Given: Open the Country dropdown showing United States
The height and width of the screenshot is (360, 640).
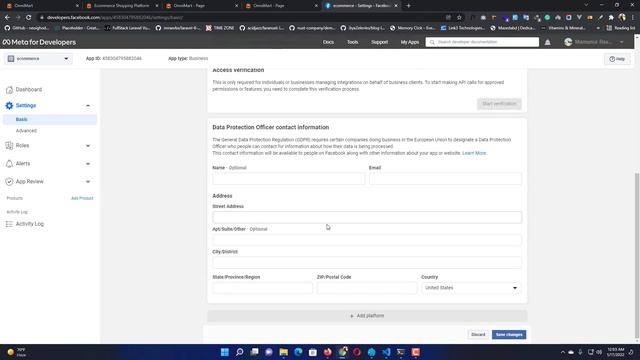Looking at the screenshot, I should pos(471,288).
